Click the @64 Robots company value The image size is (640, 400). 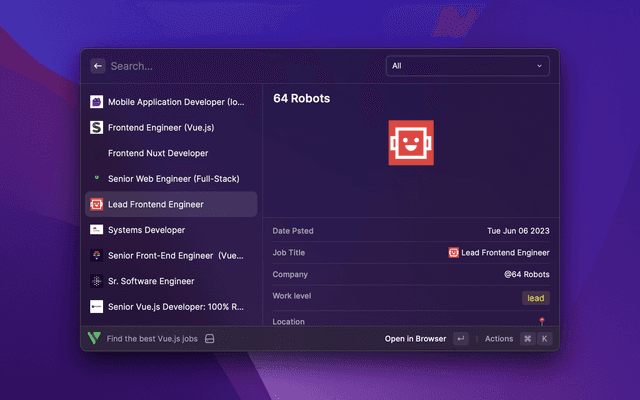tap(526, 274)
